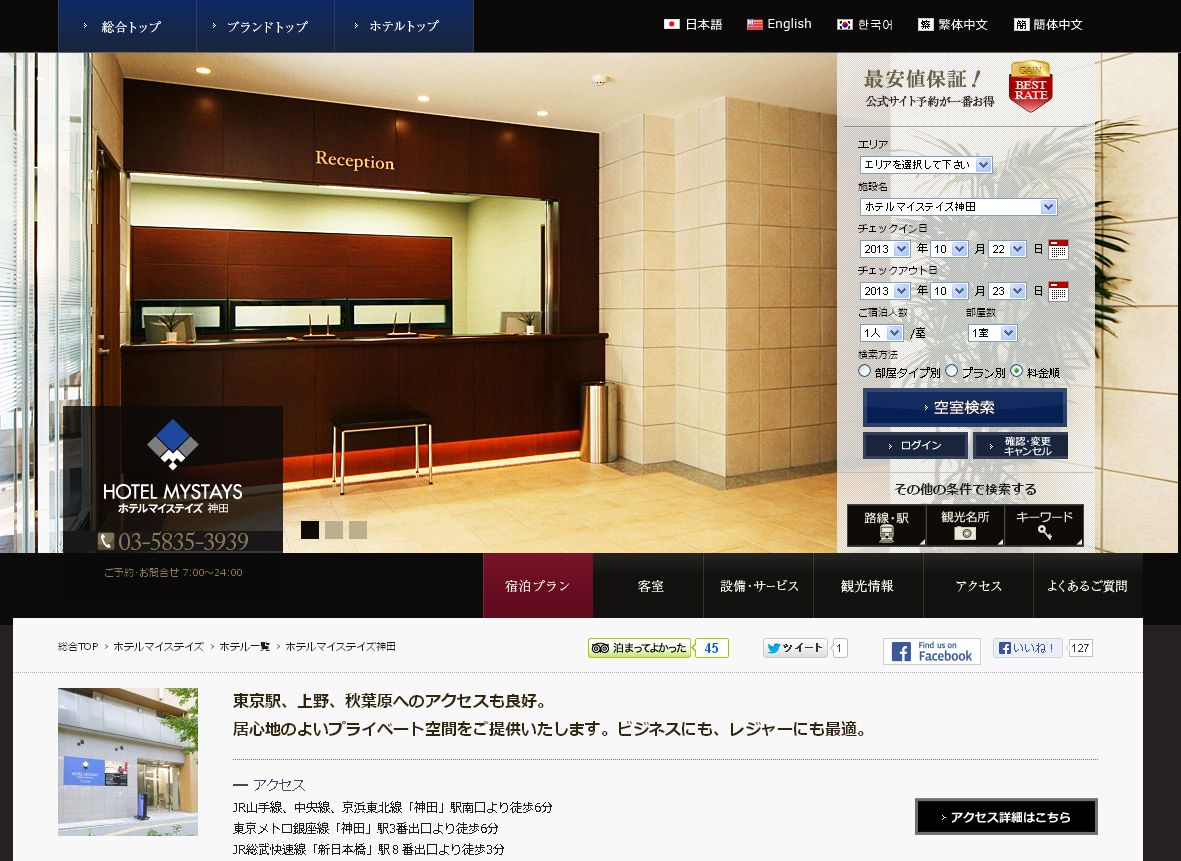Go to ブランドトップ top menu
The image size is (1181, 861).
(265, 26)
